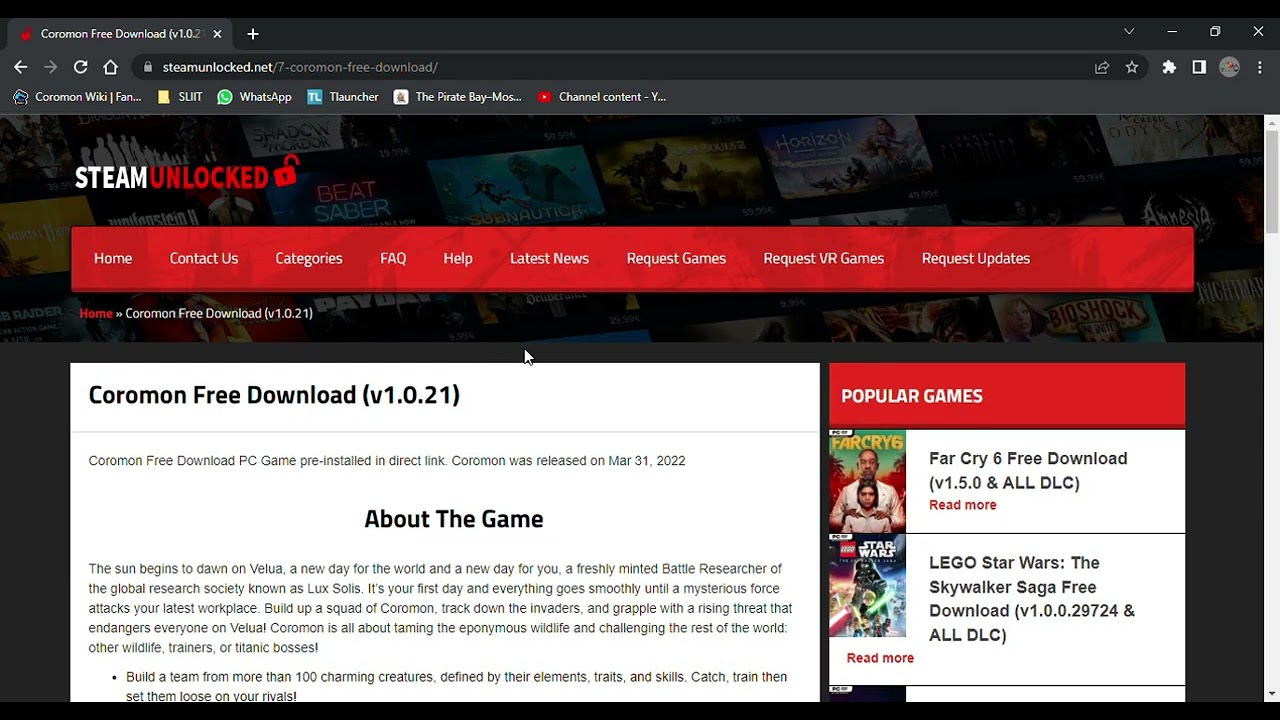This screenshot has width=1280, height=720.
Task: Open Request Updates
Action: (976, 258)
